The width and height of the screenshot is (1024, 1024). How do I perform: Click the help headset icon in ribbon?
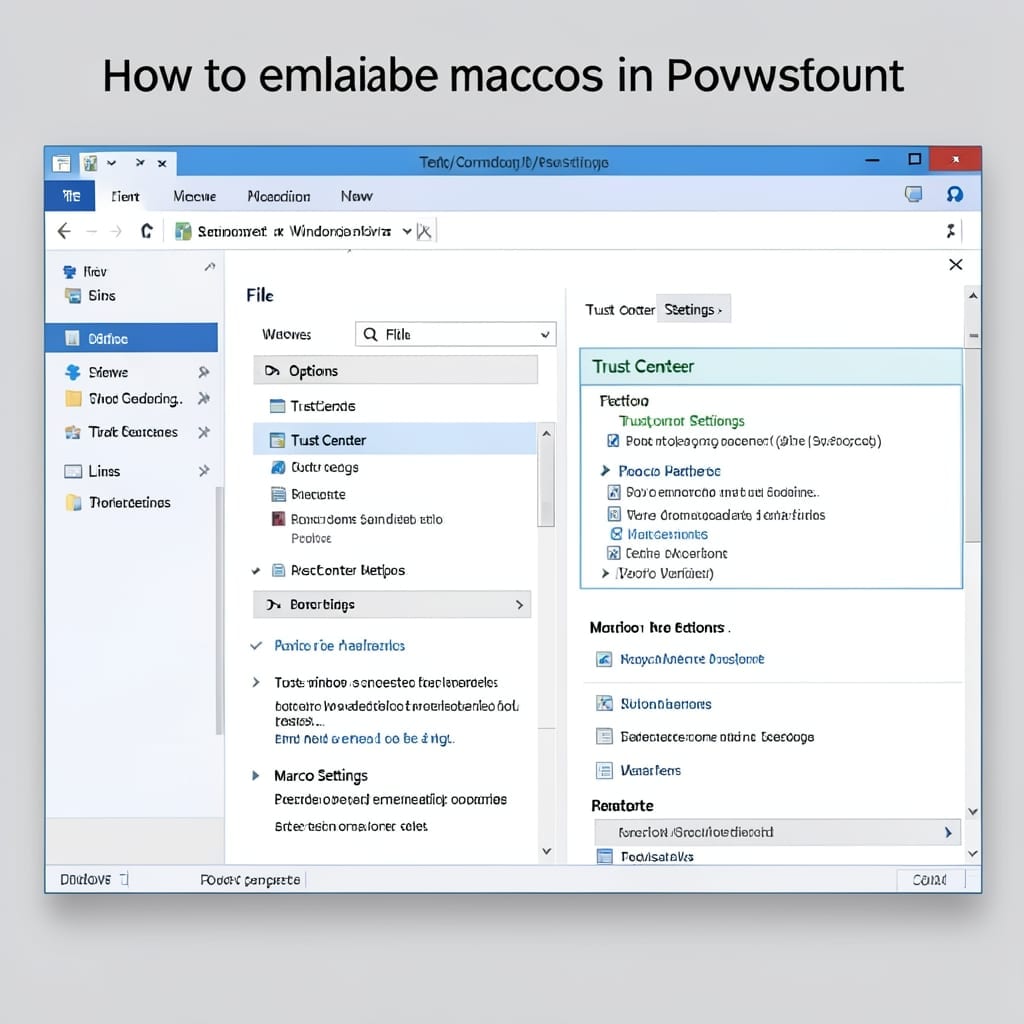click(955, 194)
